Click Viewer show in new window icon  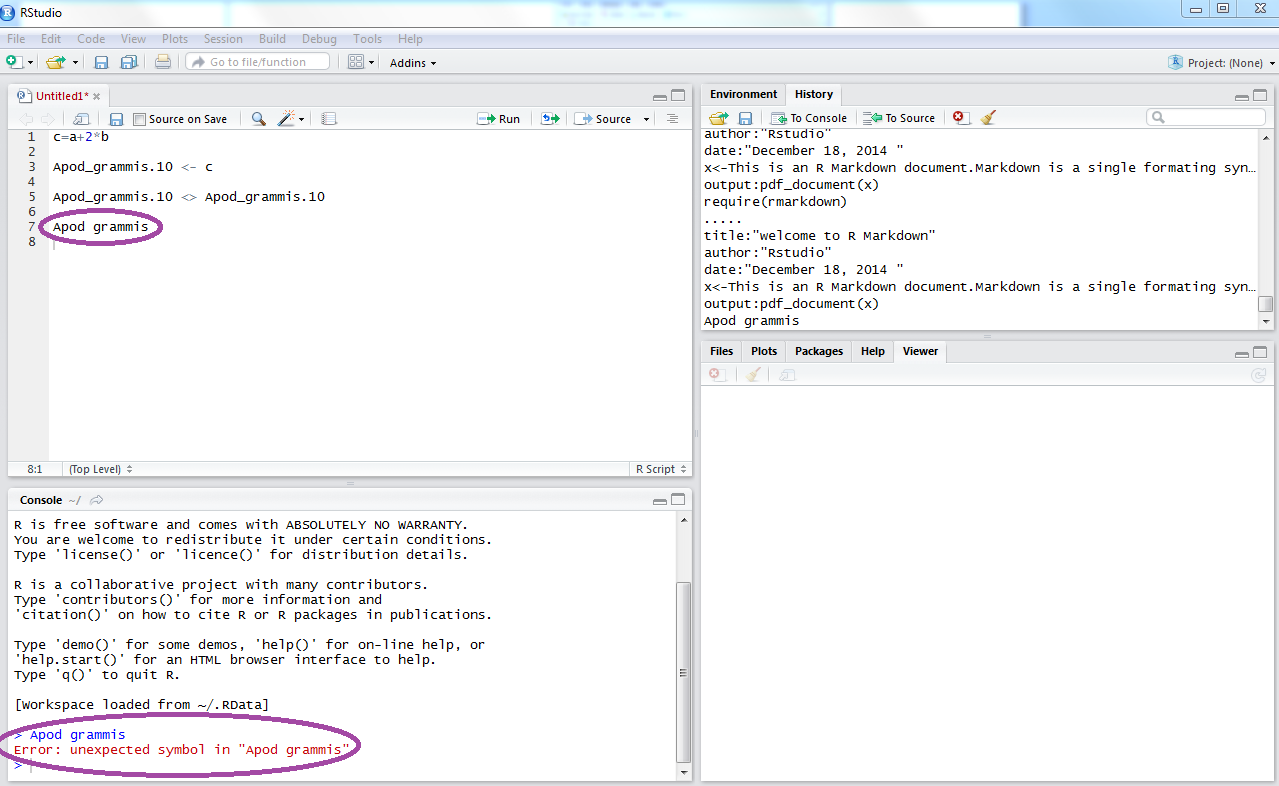(x=787, y=375)
